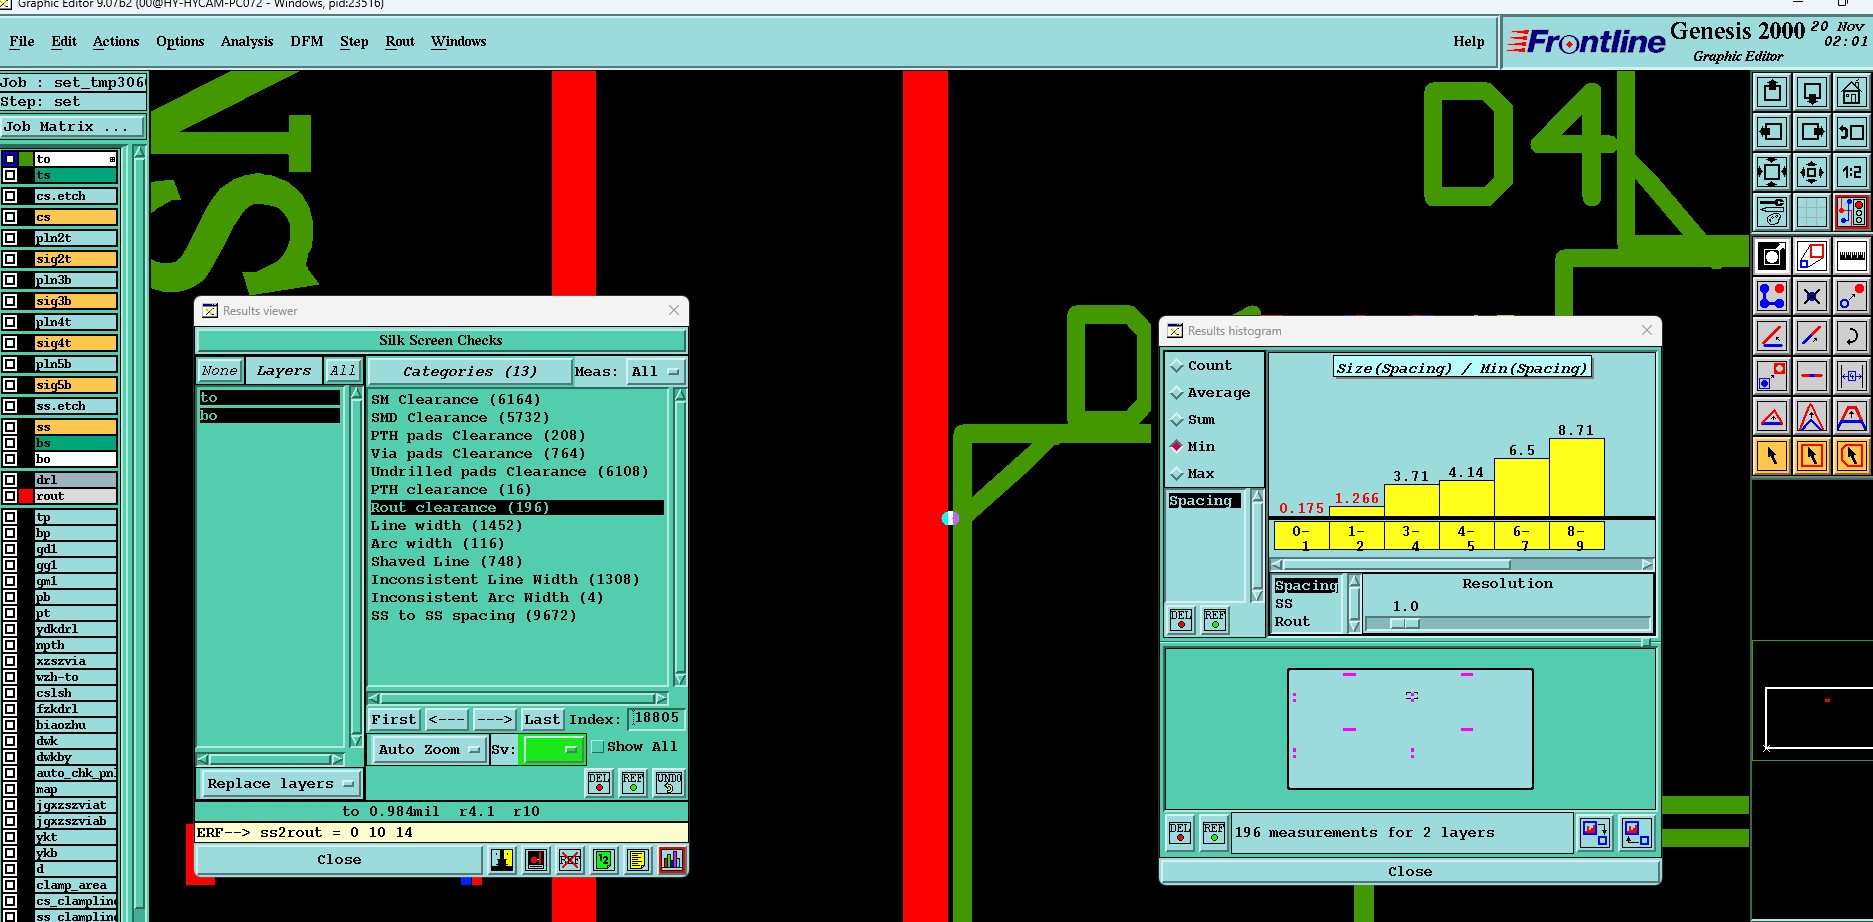Open the Job Matrix ... button
1873x922 pixels.
tap(72, 127)
